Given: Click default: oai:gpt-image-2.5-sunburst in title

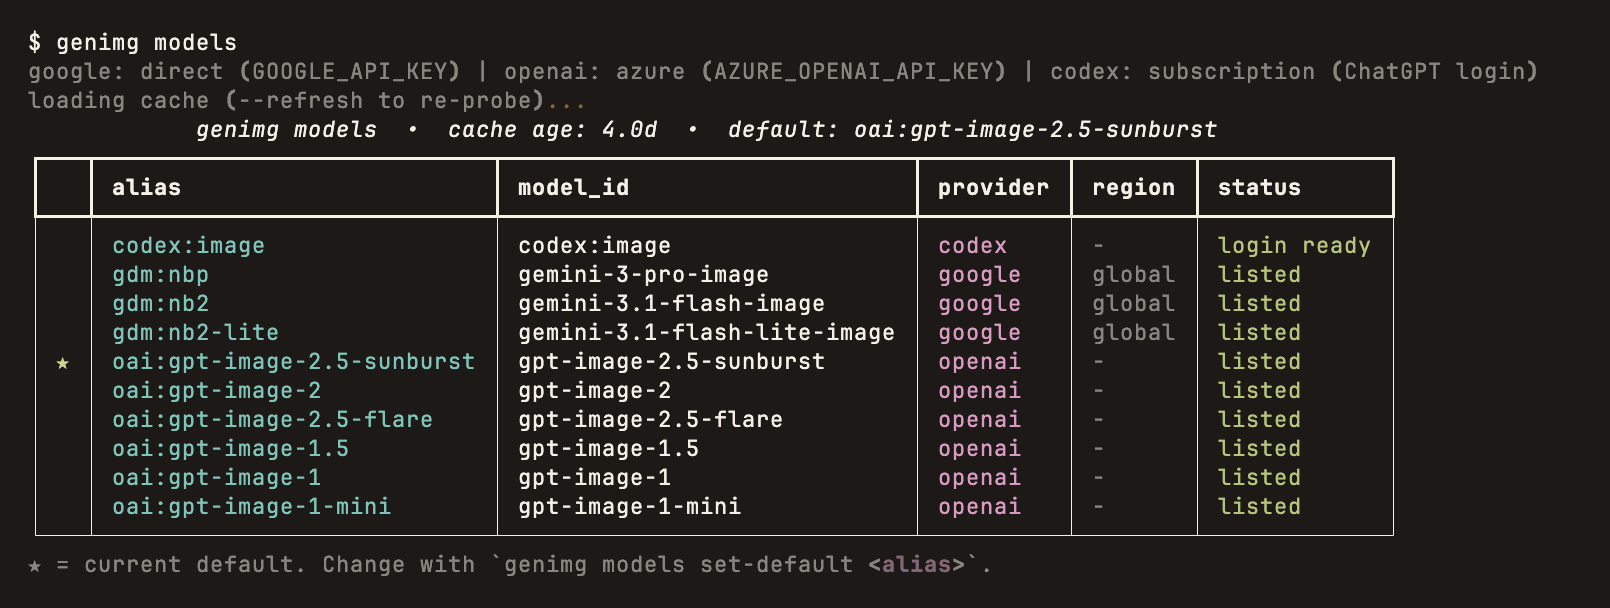Looking at the screenshot, I should click(x=972, y=130).
